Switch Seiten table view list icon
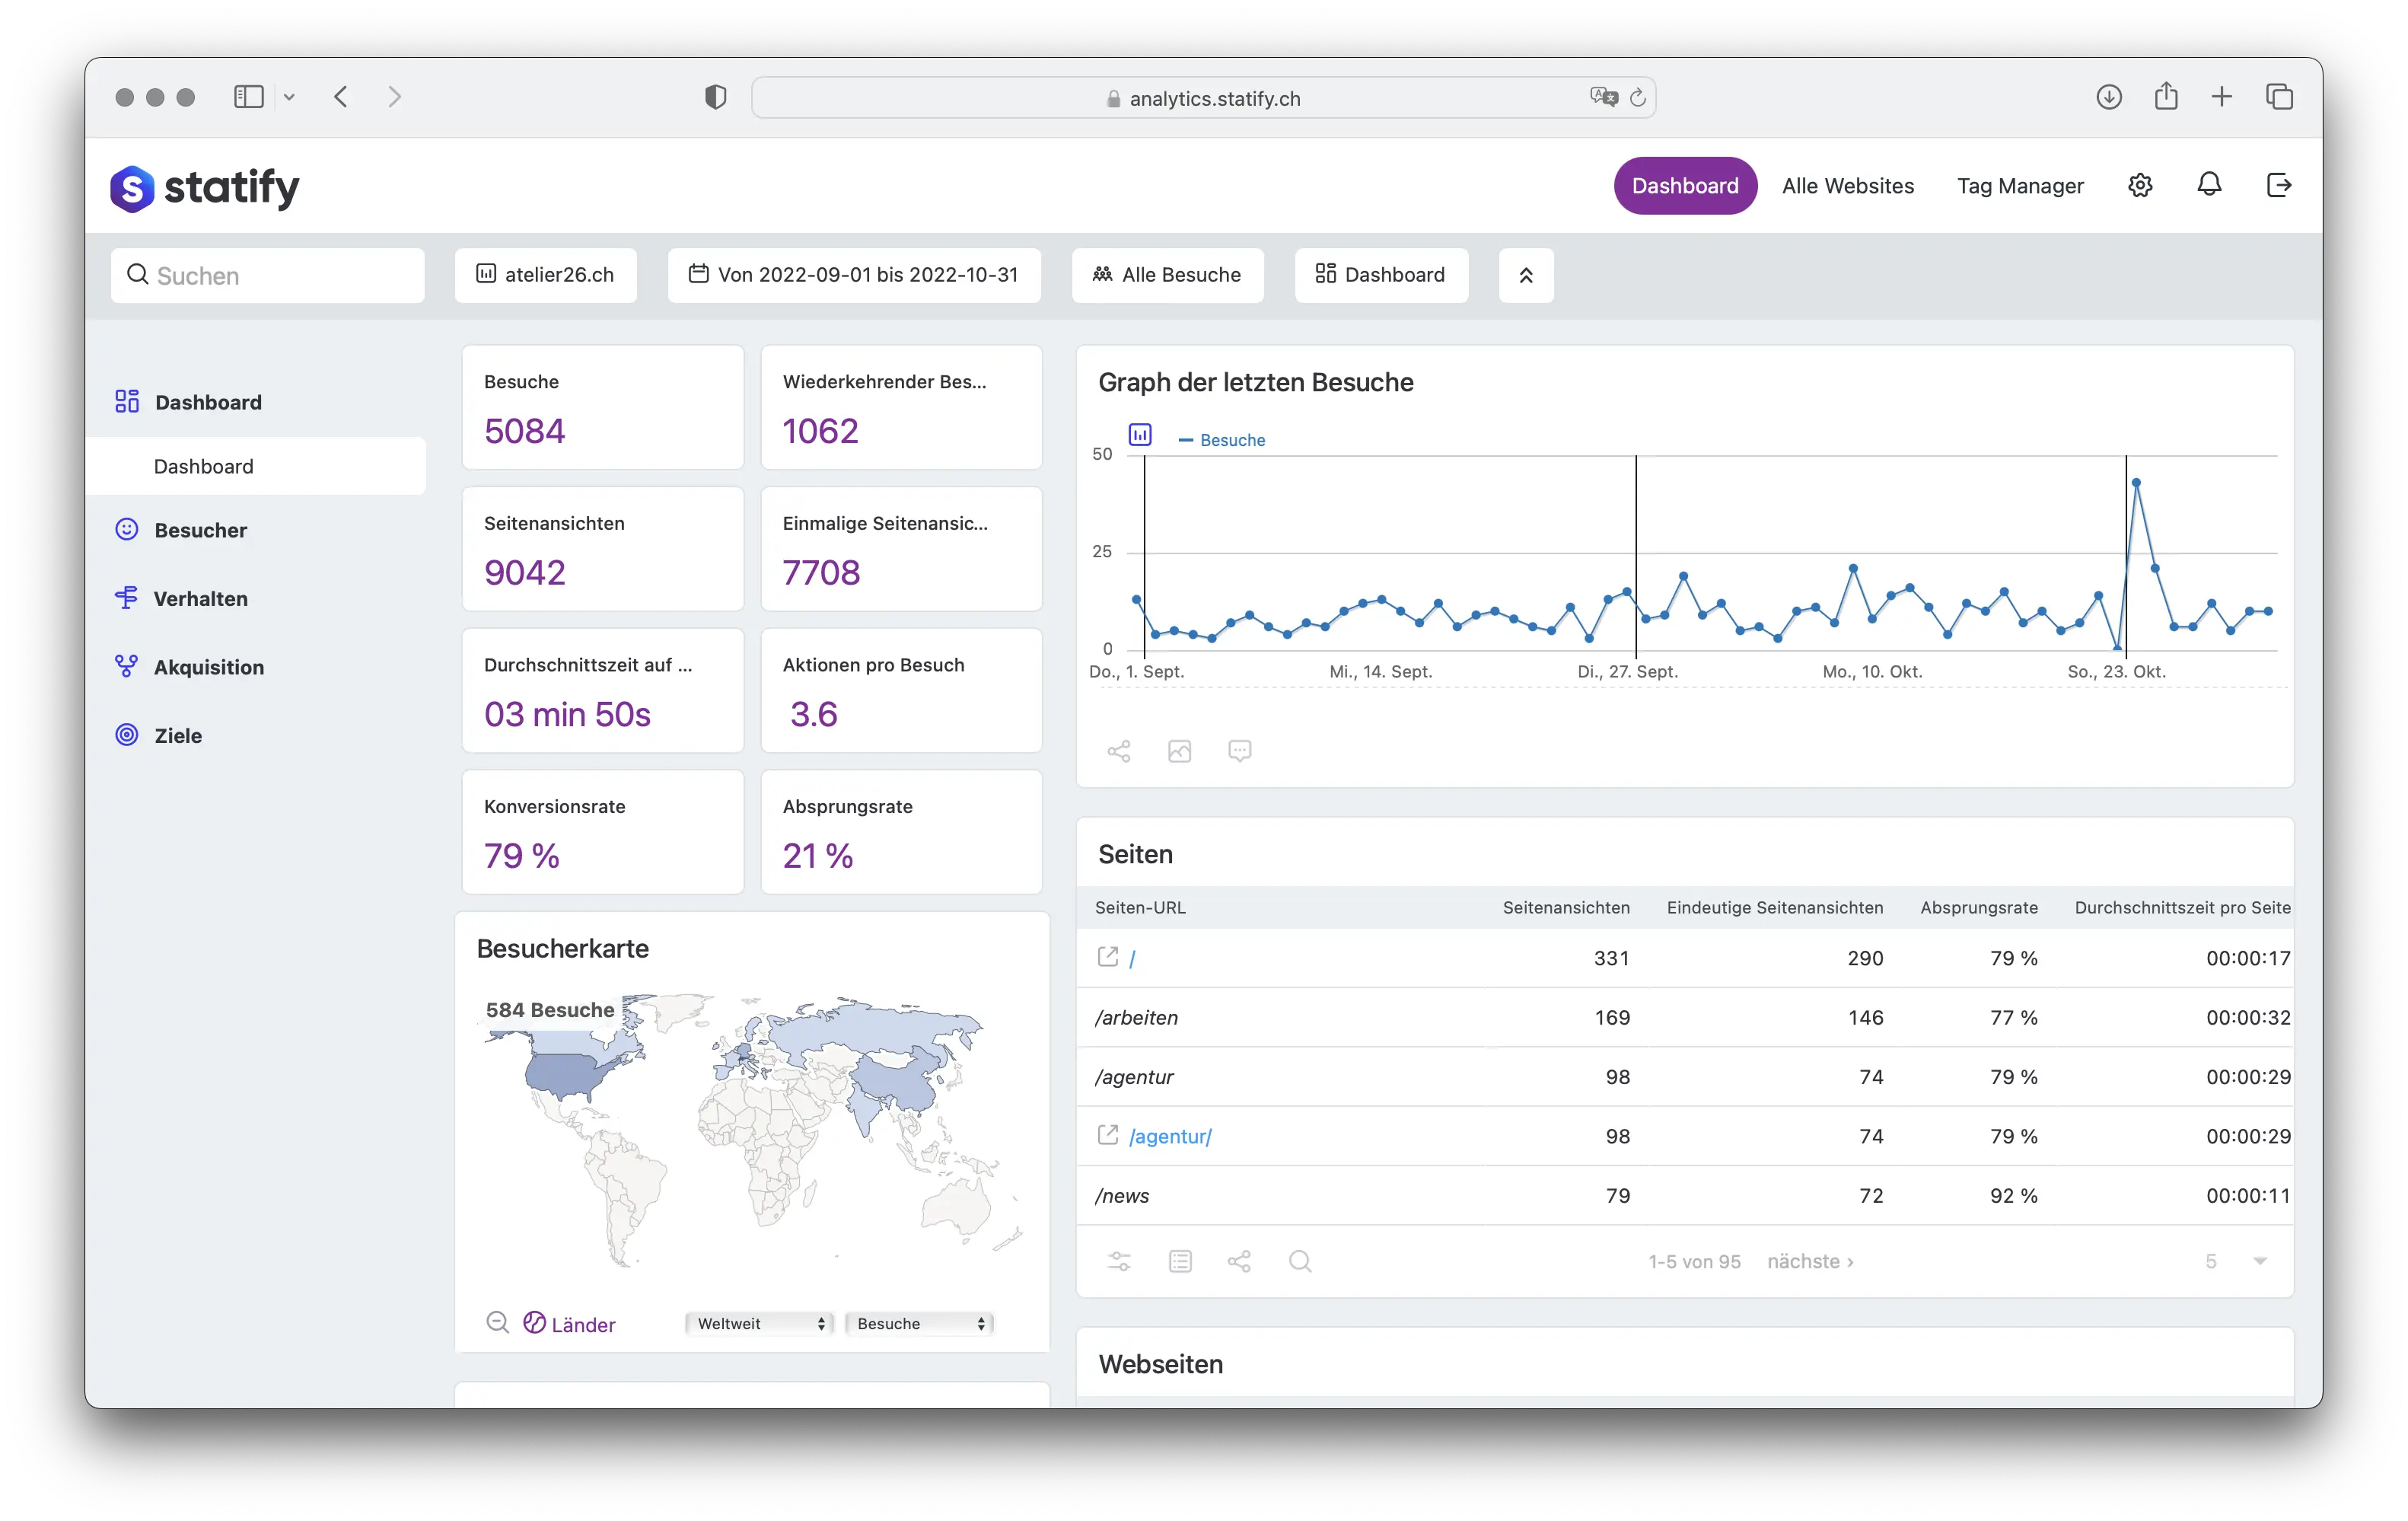The height and width of the screenshot is (1521, 2408). [x=1180, y=1261]
